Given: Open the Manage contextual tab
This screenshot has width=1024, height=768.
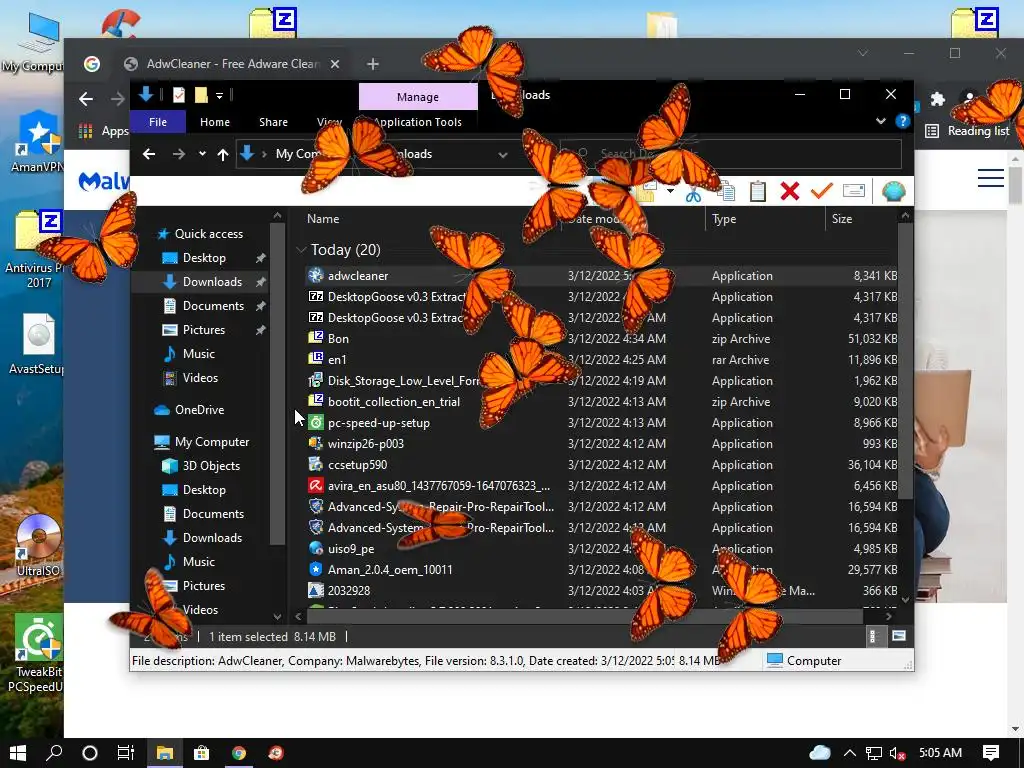Looking at the screenshot, I should [x=418, y=97].
